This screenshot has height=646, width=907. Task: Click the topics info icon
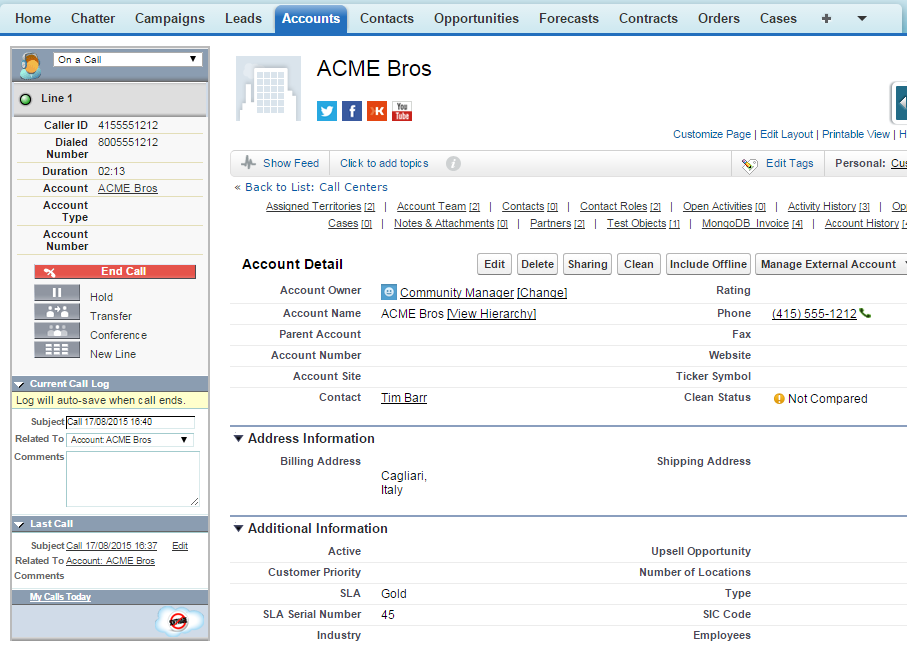453,164
